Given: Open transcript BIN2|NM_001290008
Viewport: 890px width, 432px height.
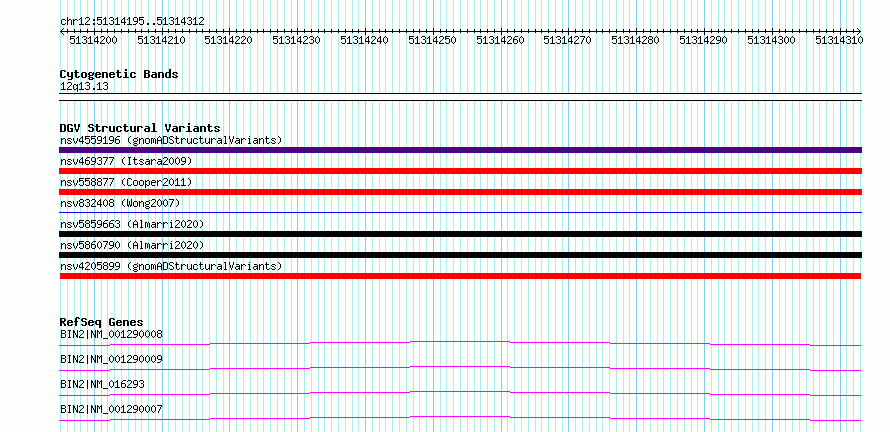Looking at the screenshot, I should pos(111,334).
